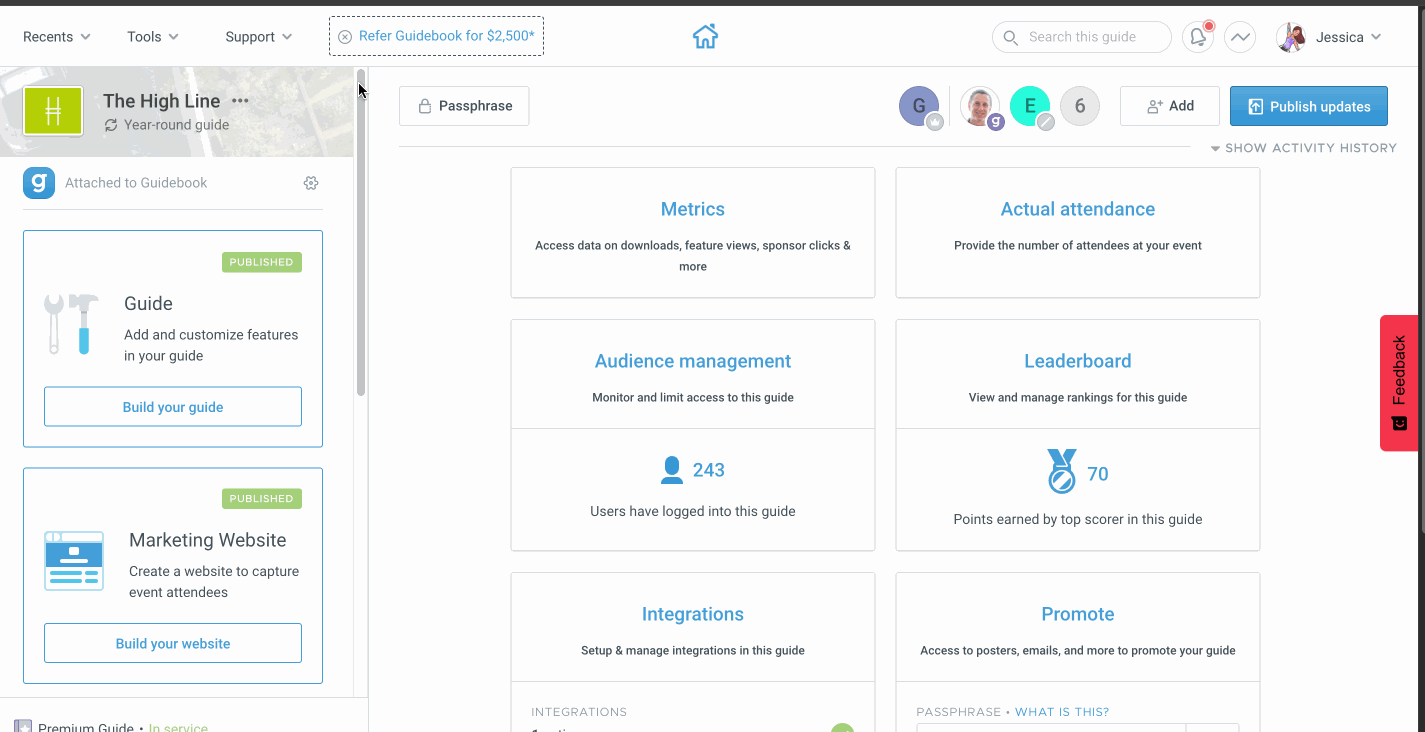Dismiss the Refer Guidebook banner
This screenshot has height=732, width=1425.
coord(345,36)
